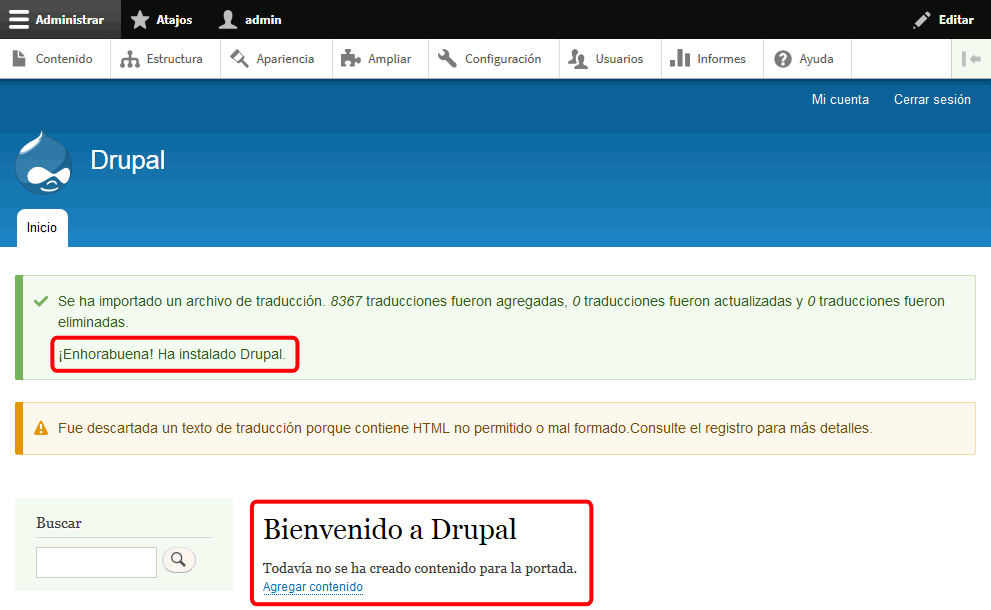This screenshot has width=991, height=610.
Task: Click the Editar button label
Action: pyautogui.click(x=956, y=20)
